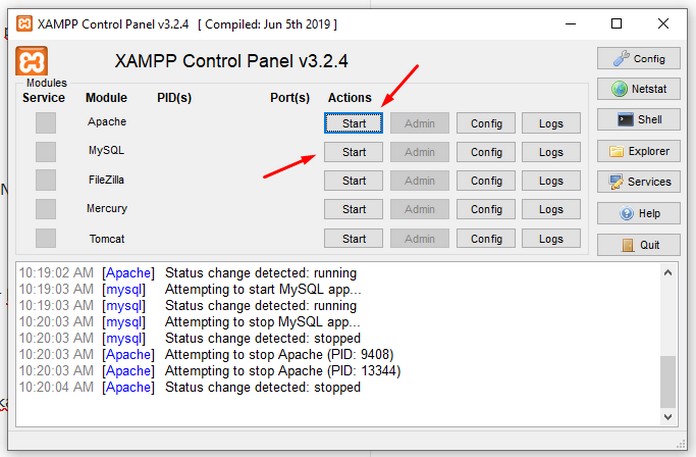Start the MySQL module
The image size is (696, 457).
[353, 152]
